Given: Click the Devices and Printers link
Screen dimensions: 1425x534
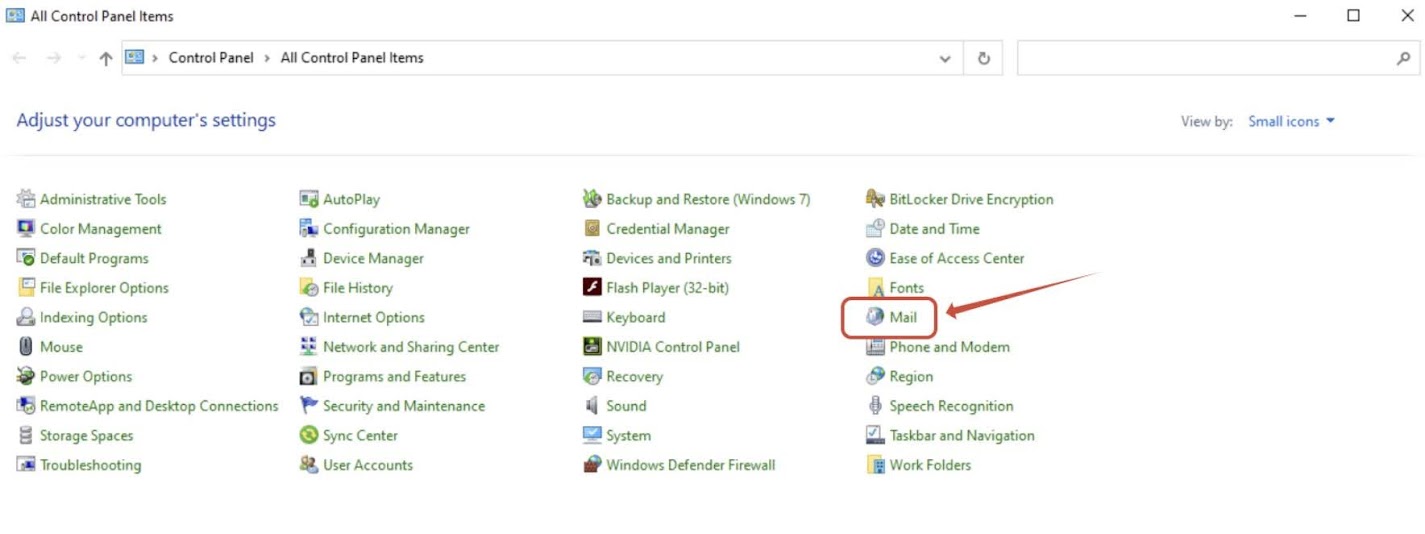Looking at the screenshot, I should (669, 258).
